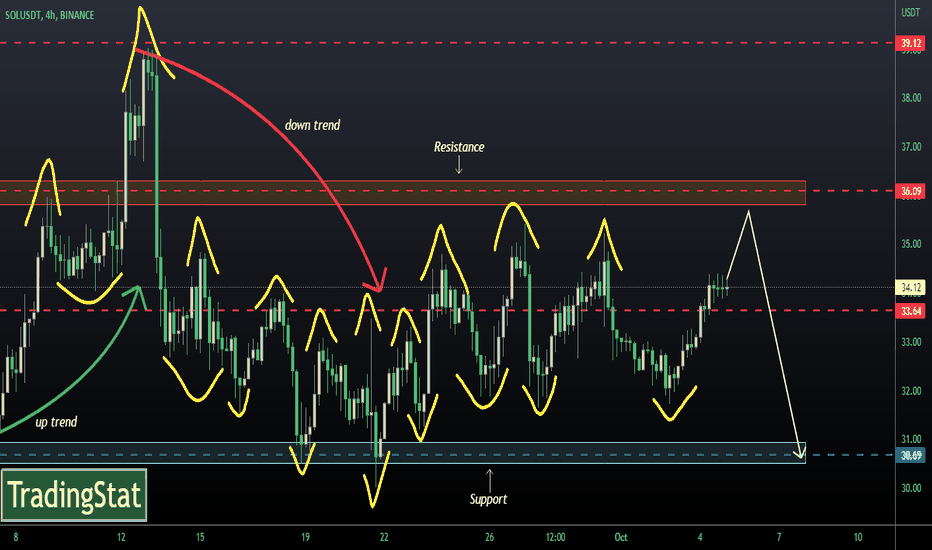Open the USDT currency label
The width and height of the screenshot is (932, 550).
(911, 12)
